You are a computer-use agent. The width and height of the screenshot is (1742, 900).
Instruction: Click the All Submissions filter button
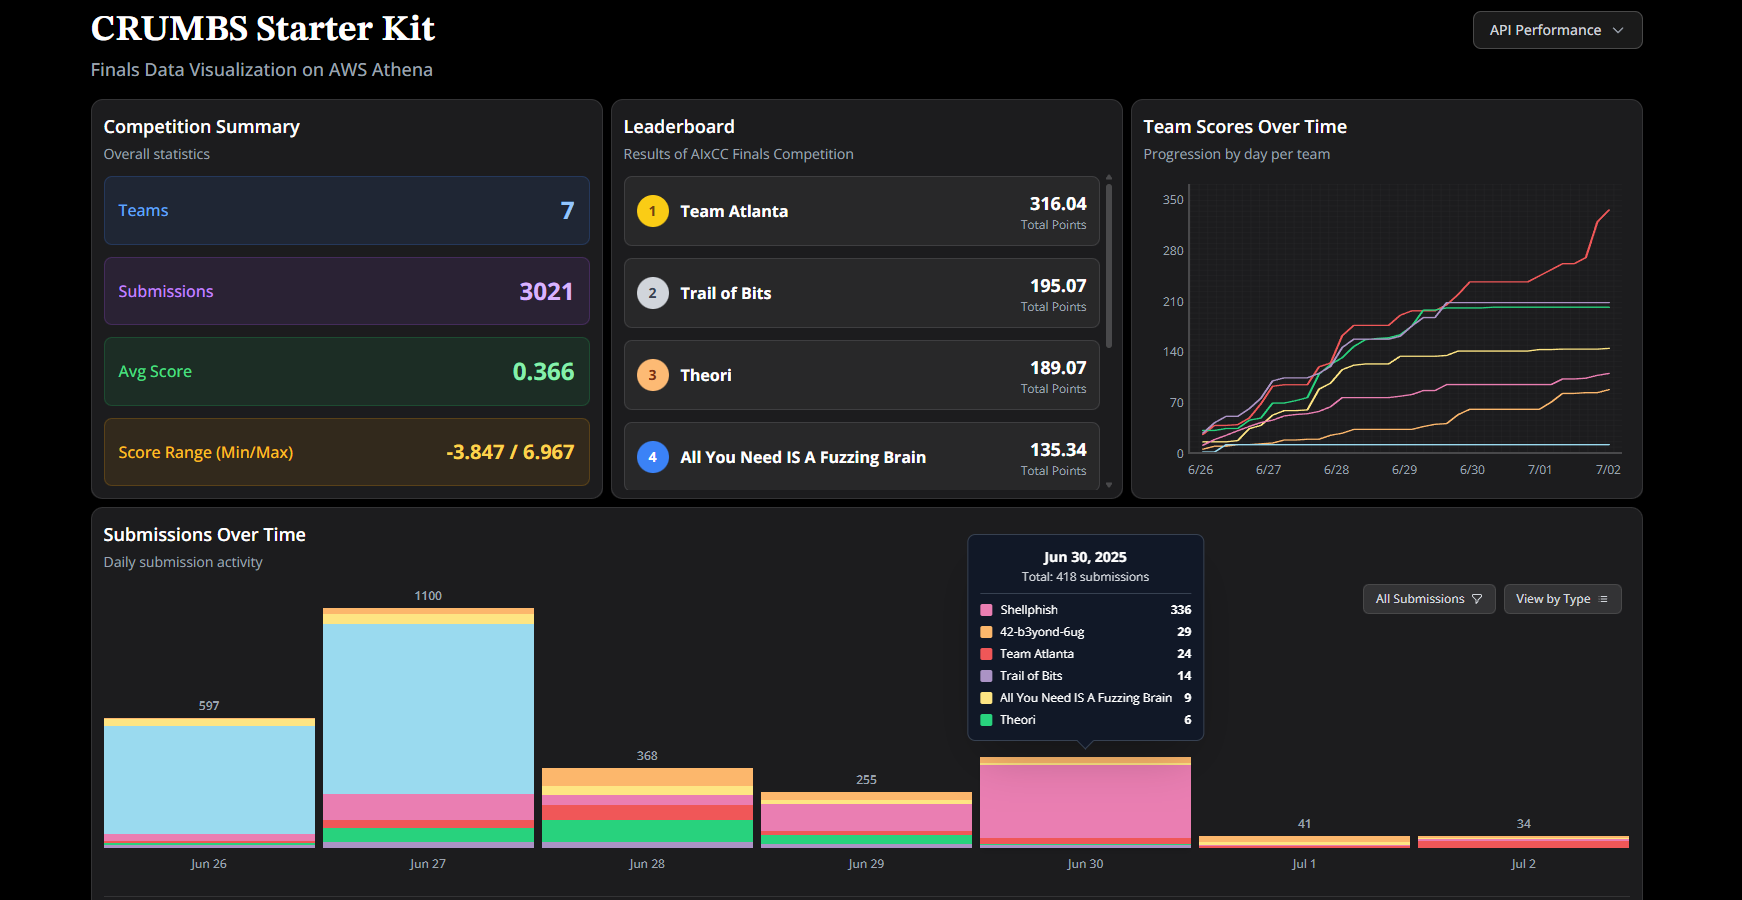[x=1428, y=599]
